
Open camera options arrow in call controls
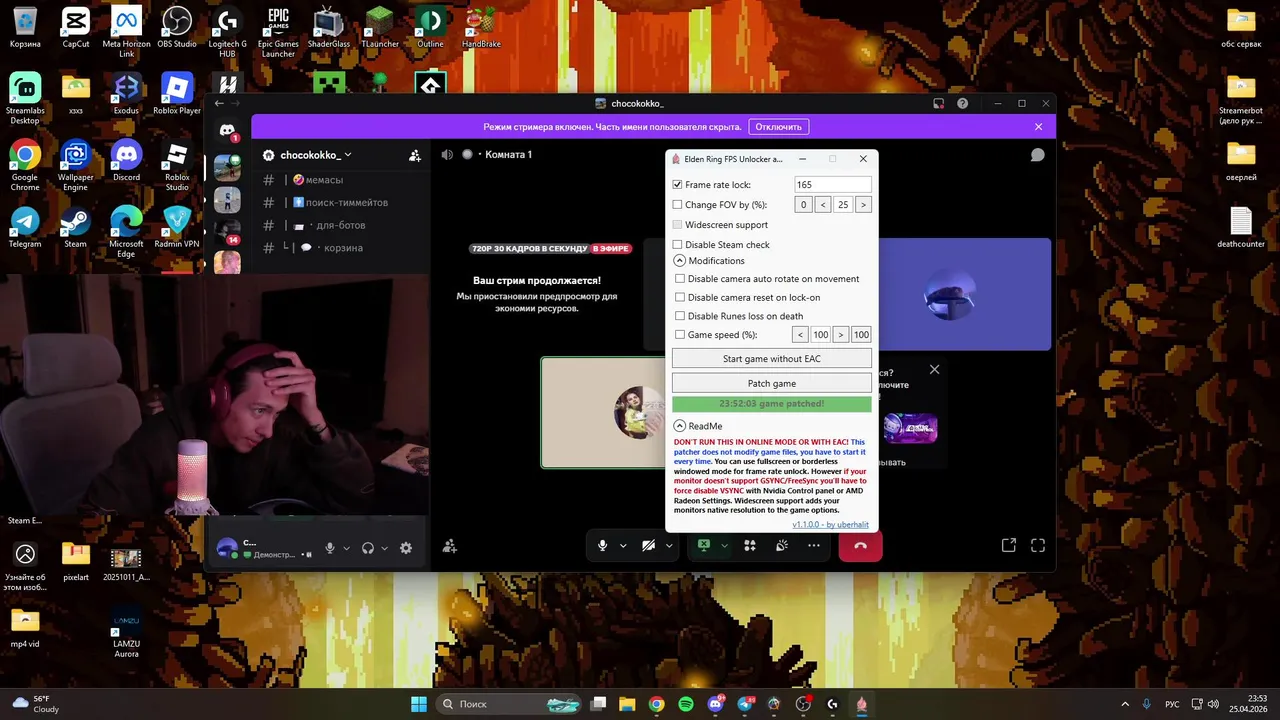tap(669, 546)
